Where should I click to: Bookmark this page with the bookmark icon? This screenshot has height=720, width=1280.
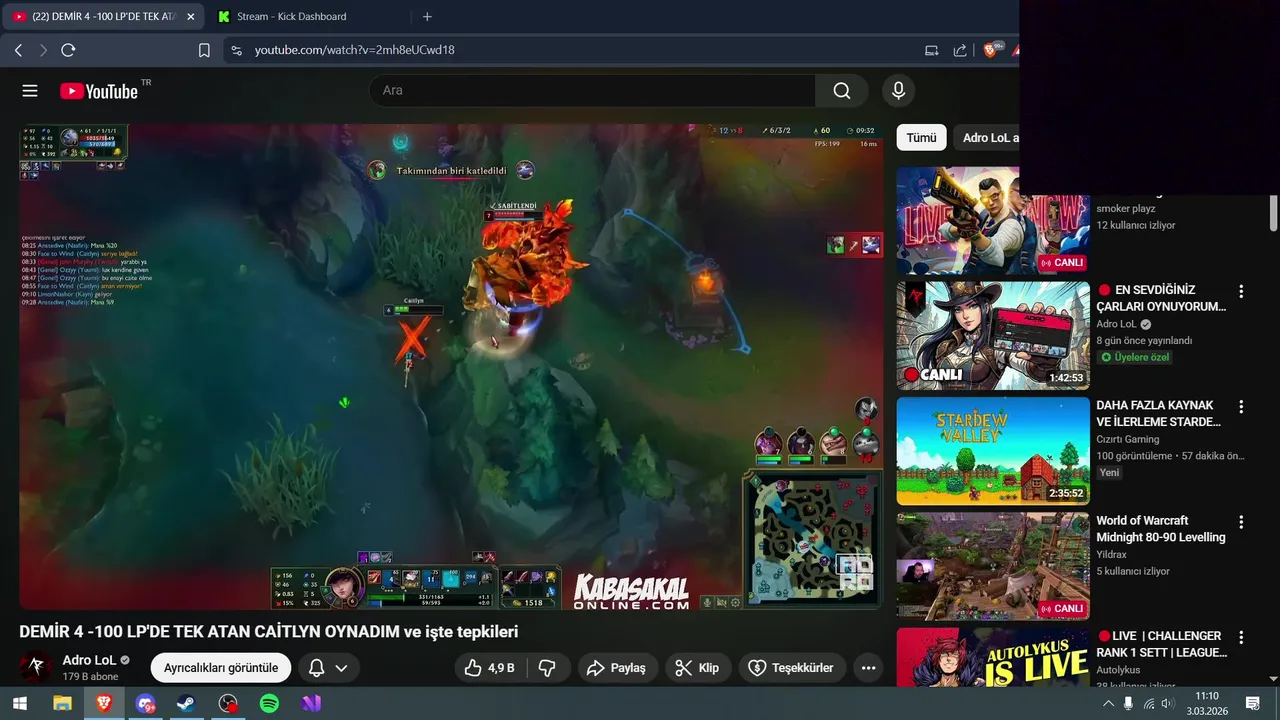(204, 50)
